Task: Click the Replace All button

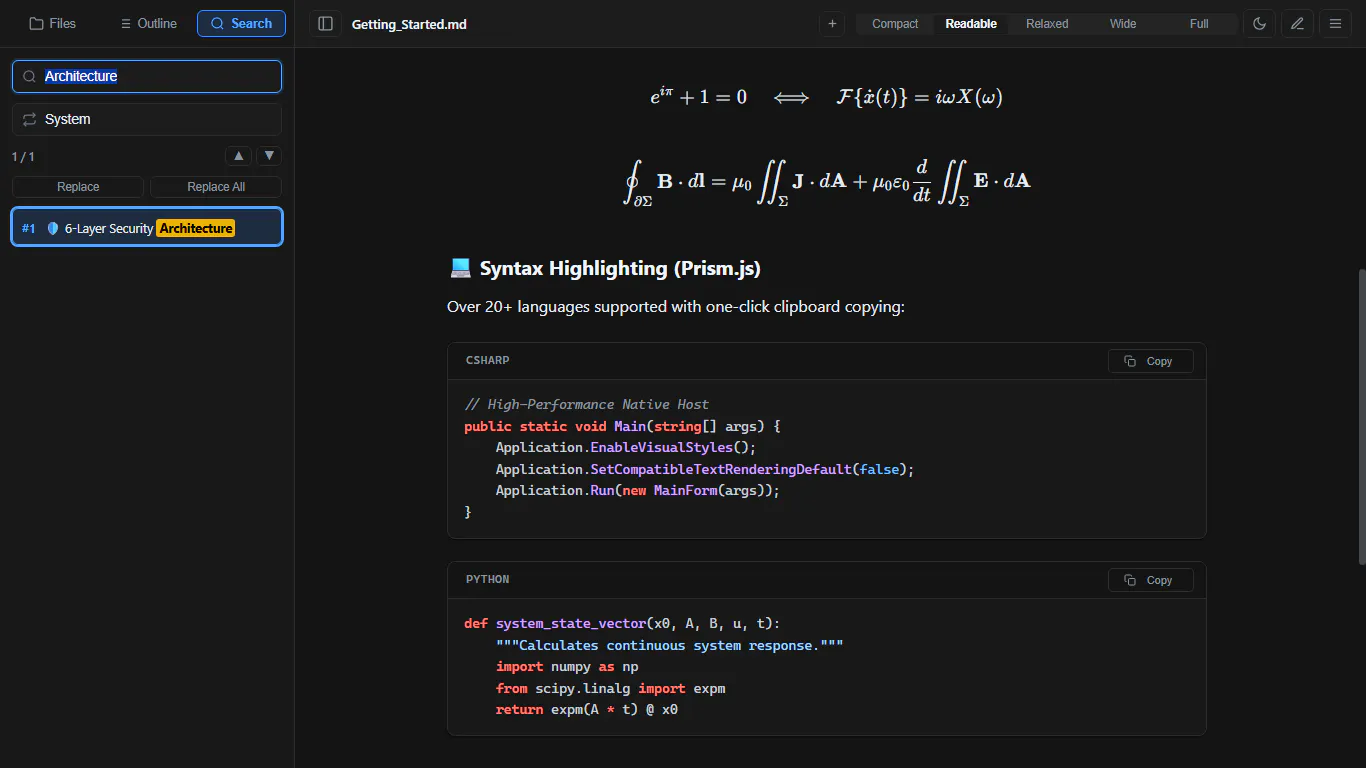Action: point(216,187)
